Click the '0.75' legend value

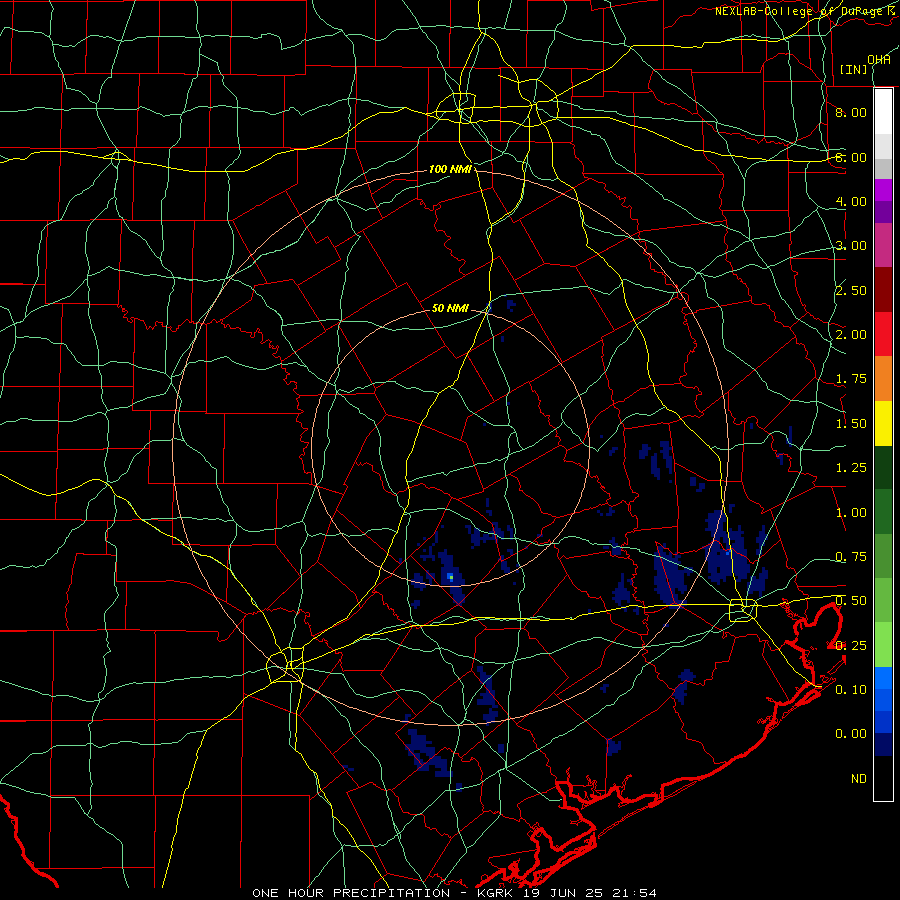click(x=851, y=557)
